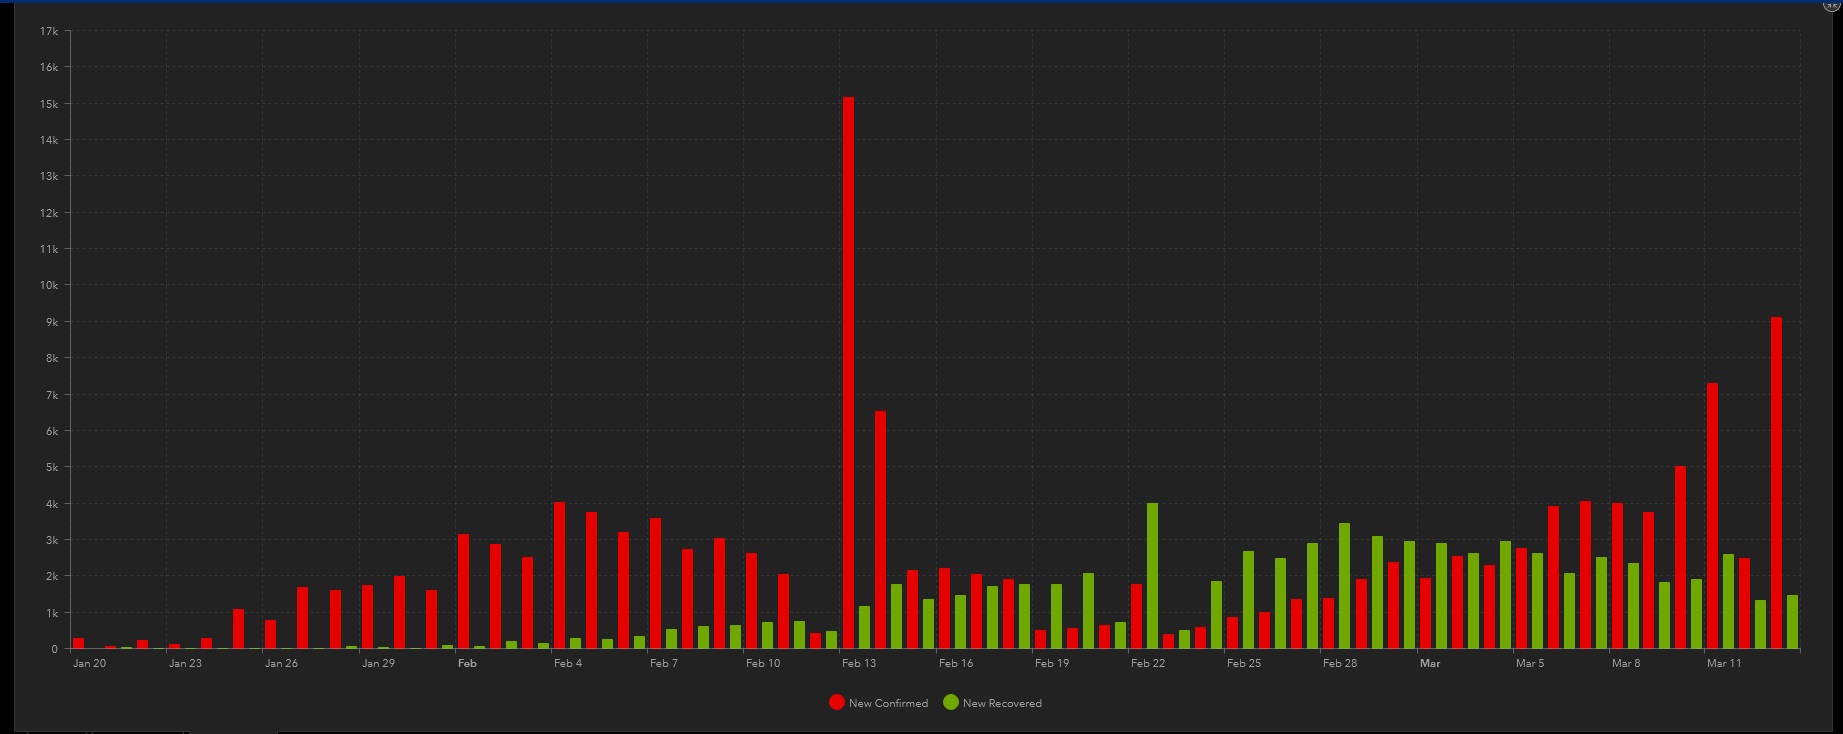
Task: Toggle the New Confirmed legend series
Action: 879,703
